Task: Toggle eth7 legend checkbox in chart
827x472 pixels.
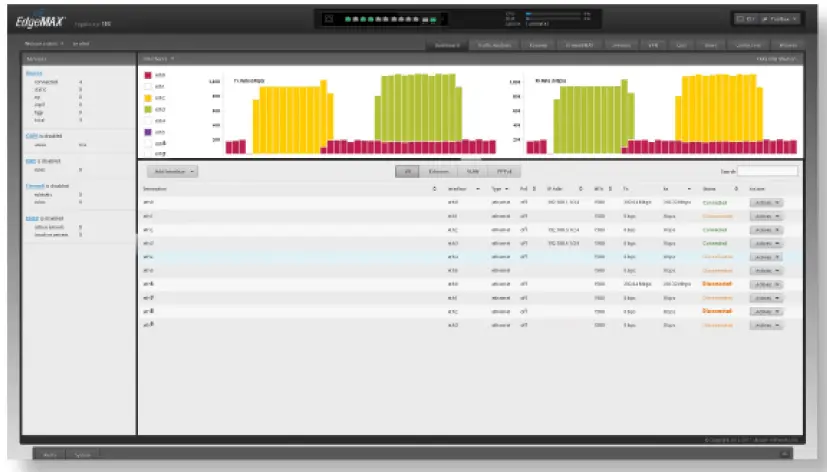Action: [148, 153]
